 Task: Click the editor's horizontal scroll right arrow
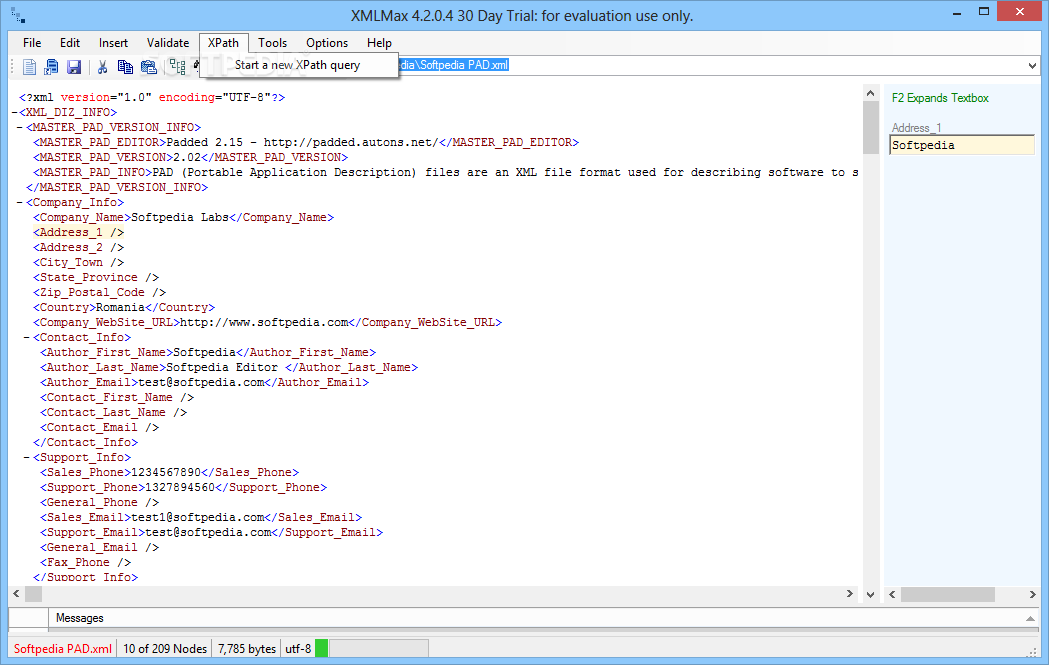point(850,593)
